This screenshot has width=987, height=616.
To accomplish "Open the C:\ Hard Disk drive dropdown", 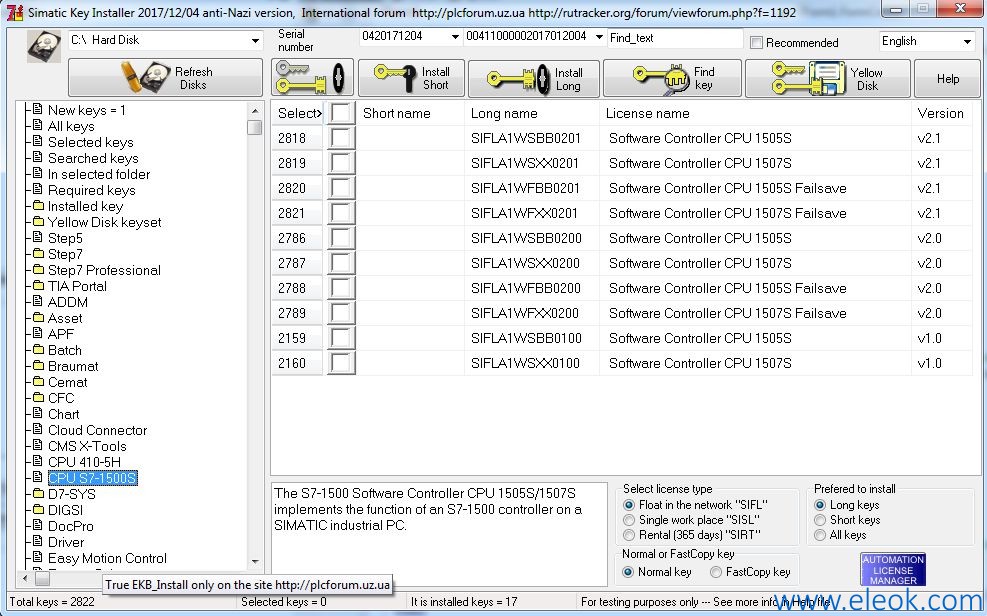I will pos(255,40).
